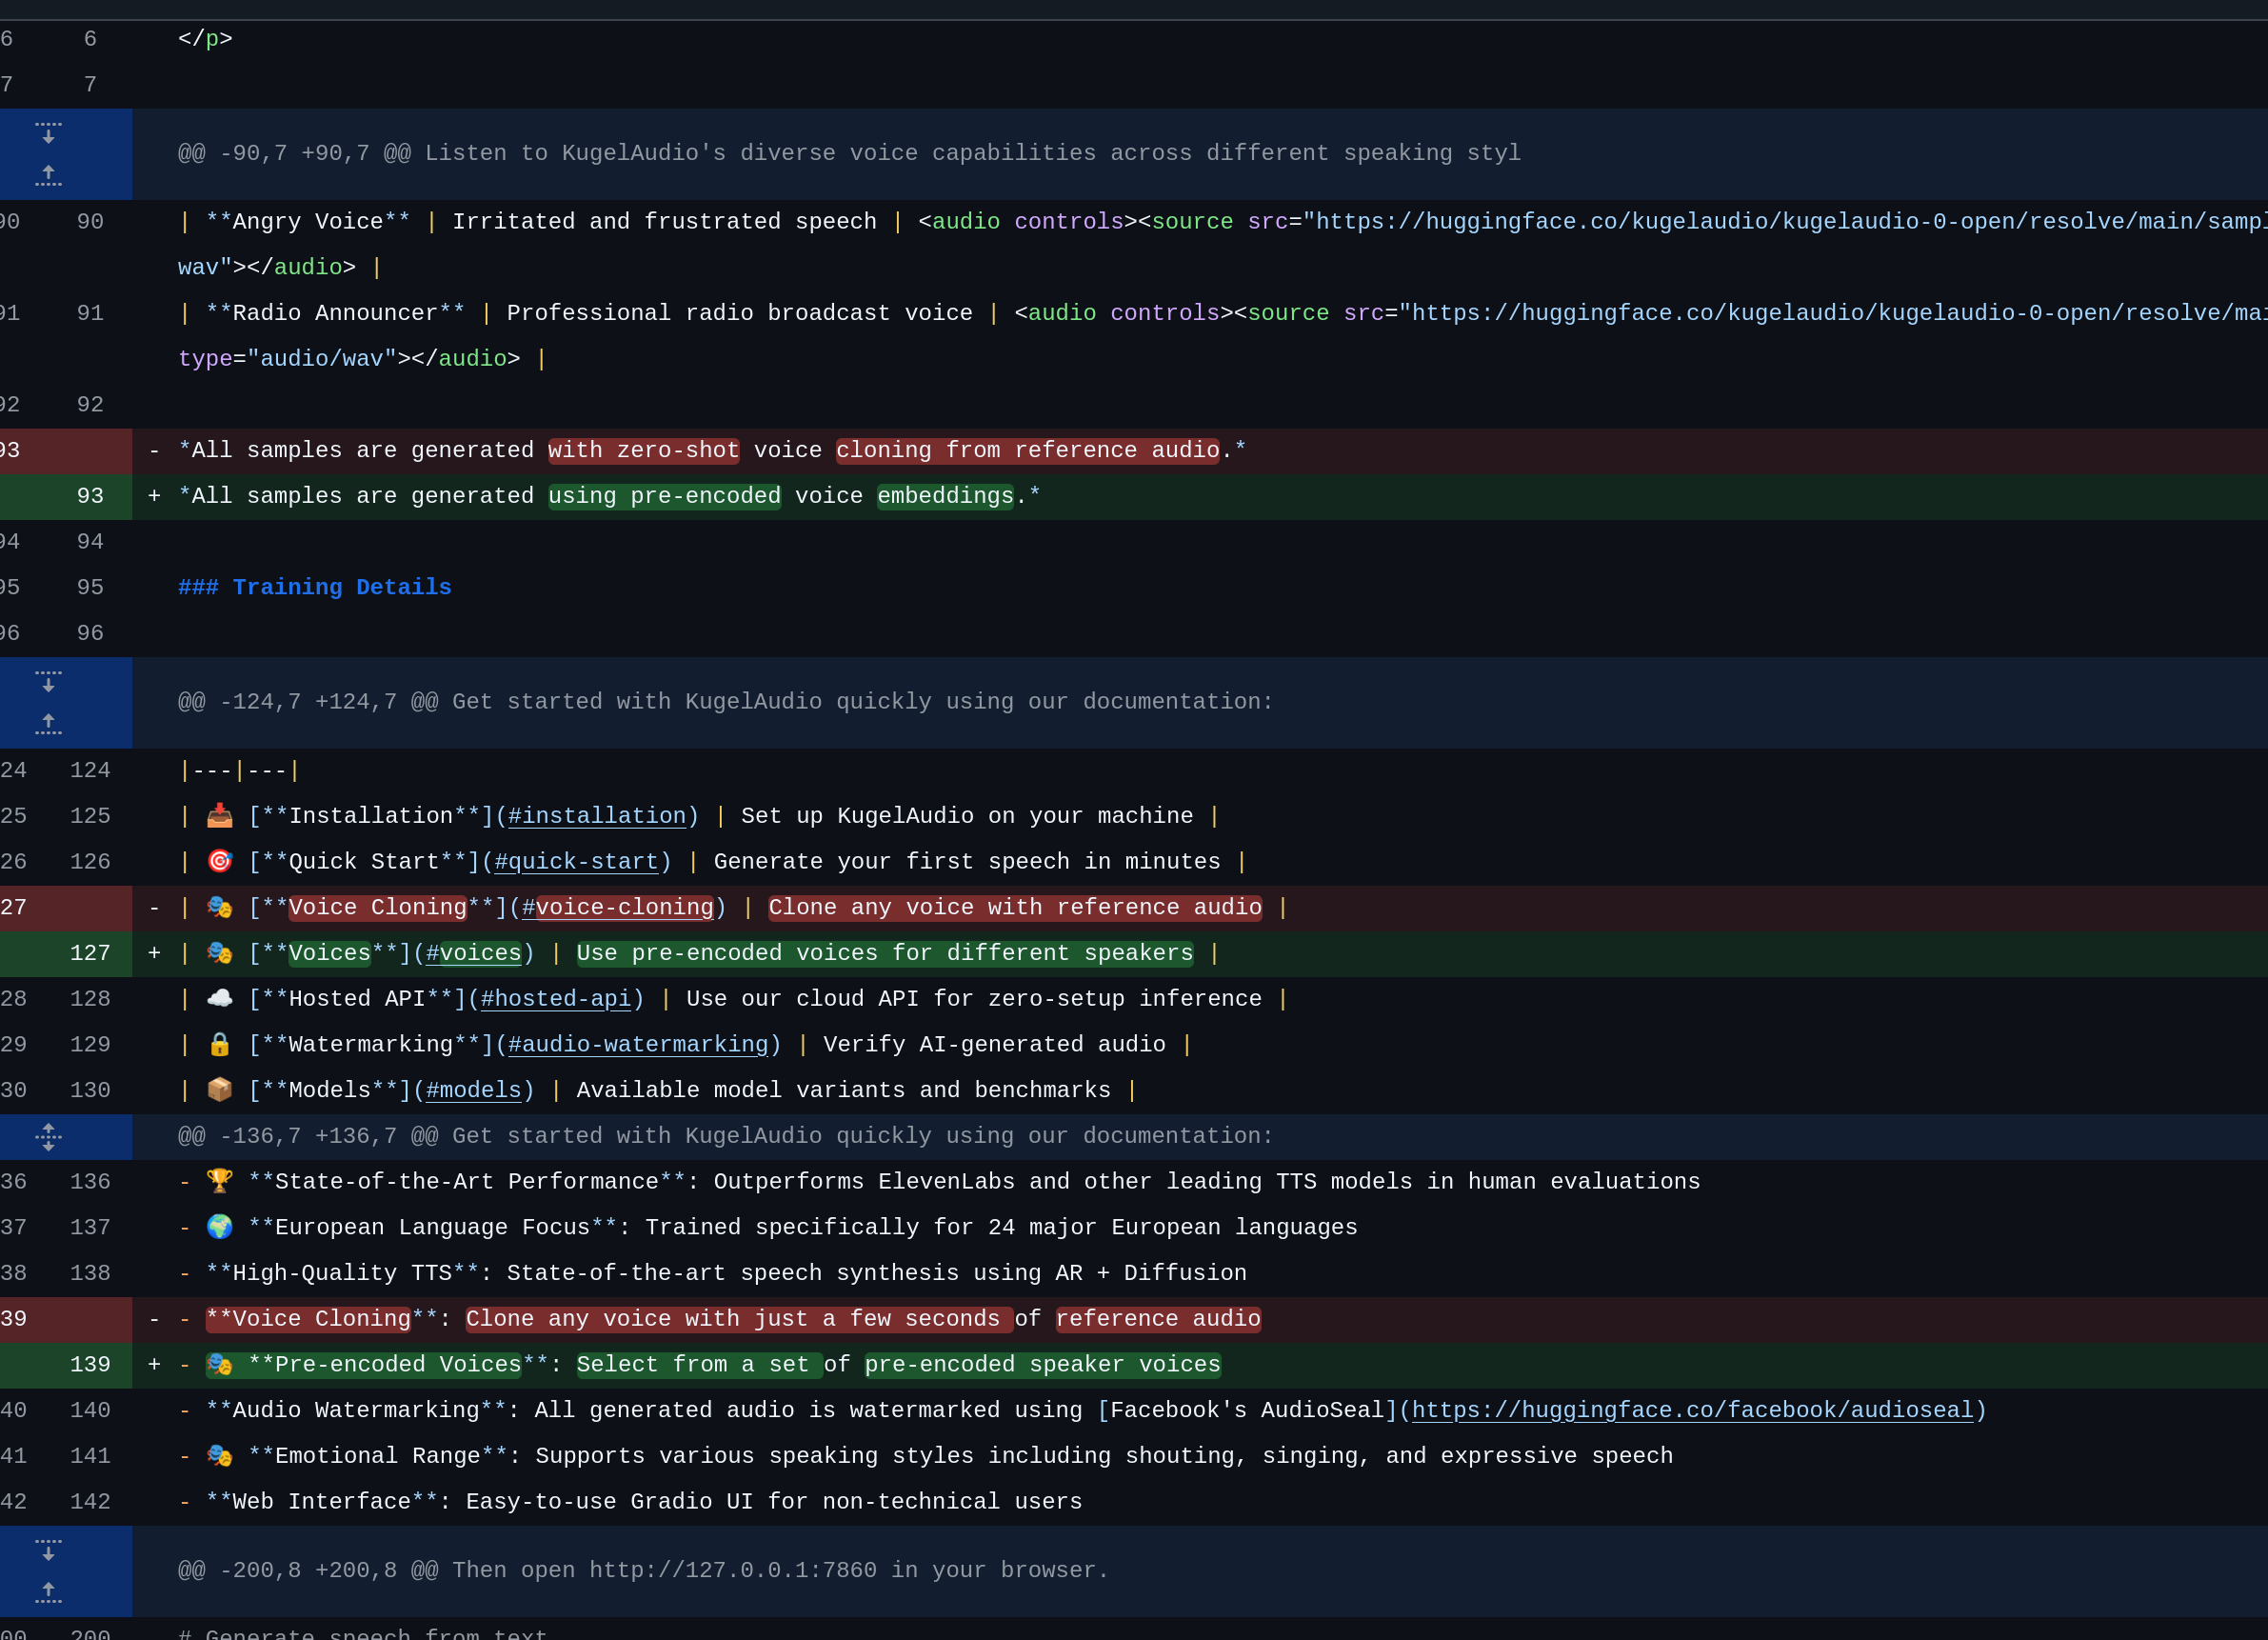Click the added #voices link
Screen dimensions: 2268x1640
(x=473, y=954)
